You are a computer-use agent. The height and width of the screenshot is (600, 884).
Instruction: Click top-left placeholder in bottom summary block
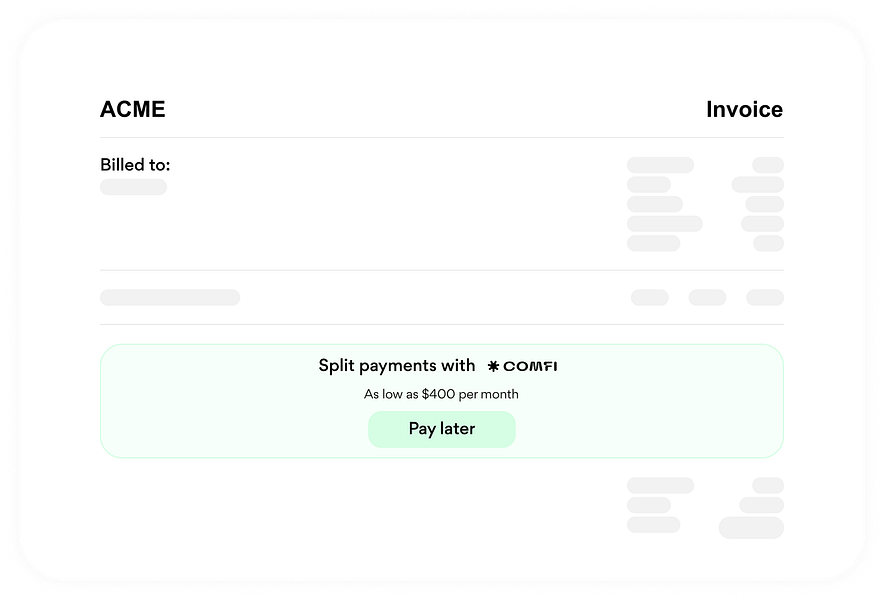click(660, 485)
